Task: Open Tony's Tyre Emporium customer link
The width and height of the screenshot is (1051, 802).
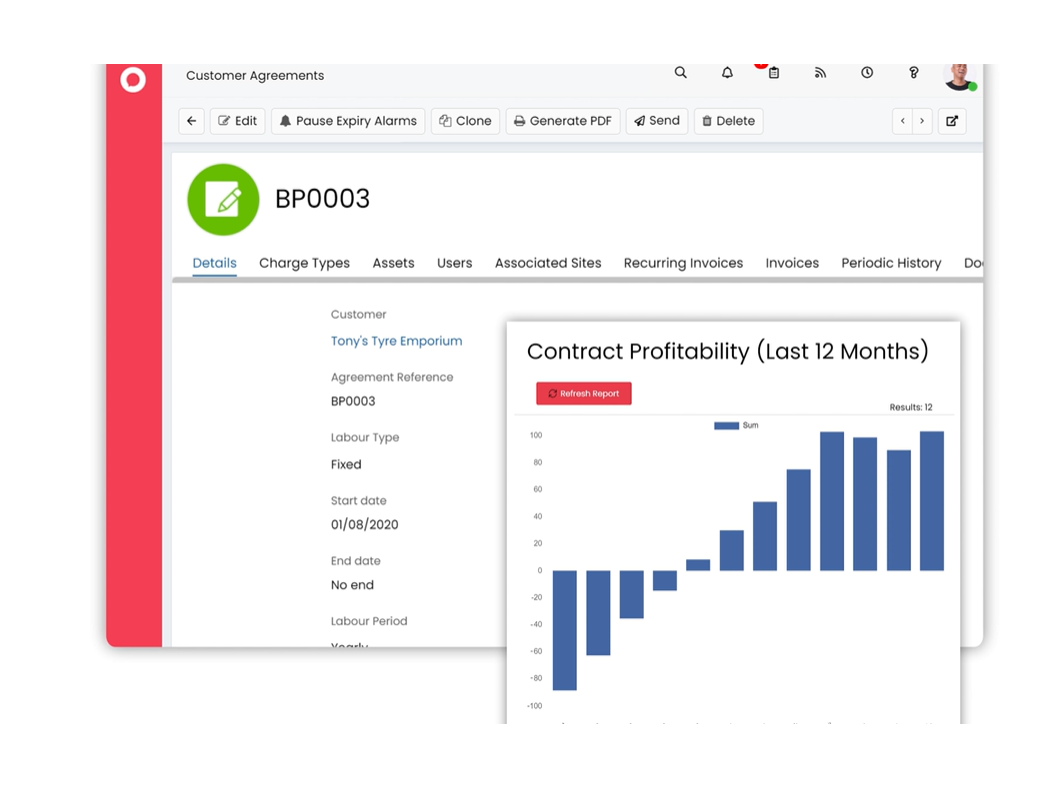Action: click(x=396, y=341)
